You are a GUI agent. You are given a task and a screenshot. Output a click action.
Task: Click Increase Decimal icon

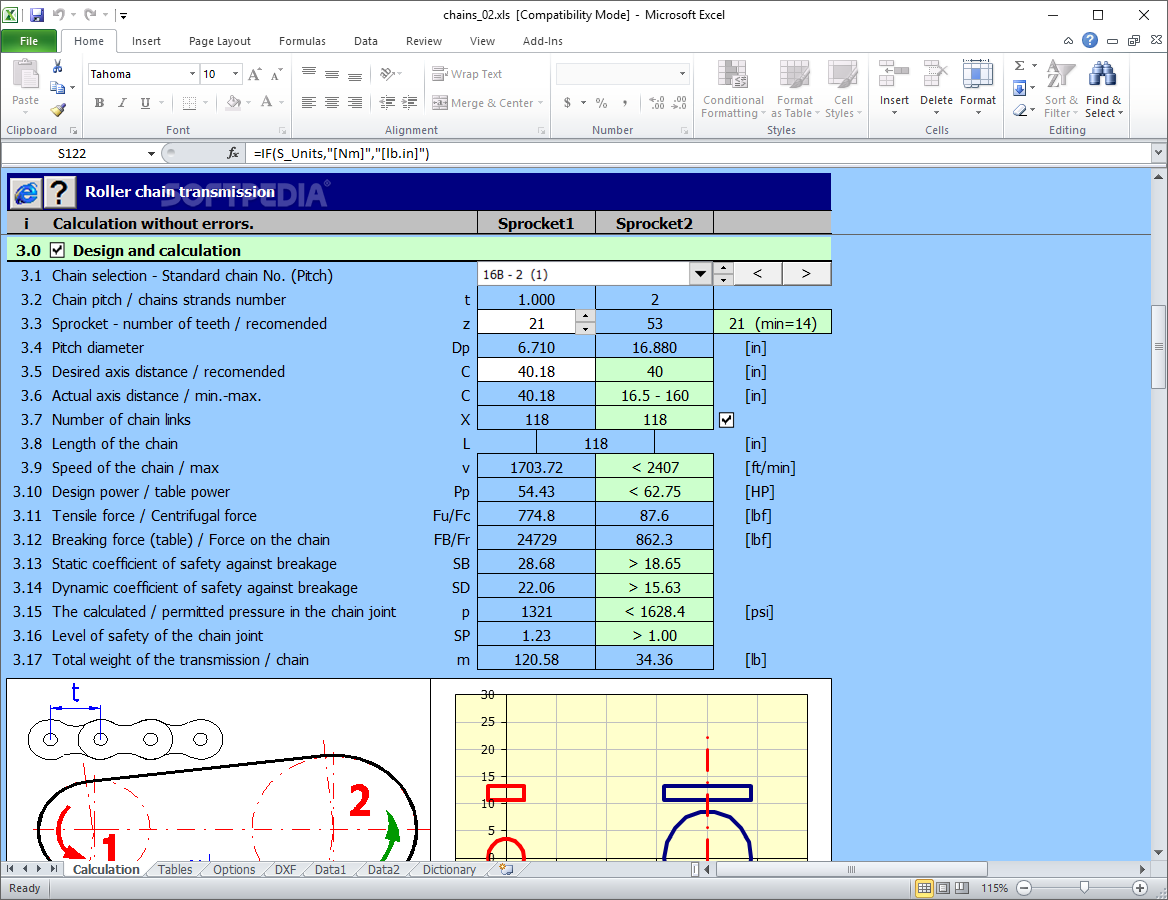point(656,103)
